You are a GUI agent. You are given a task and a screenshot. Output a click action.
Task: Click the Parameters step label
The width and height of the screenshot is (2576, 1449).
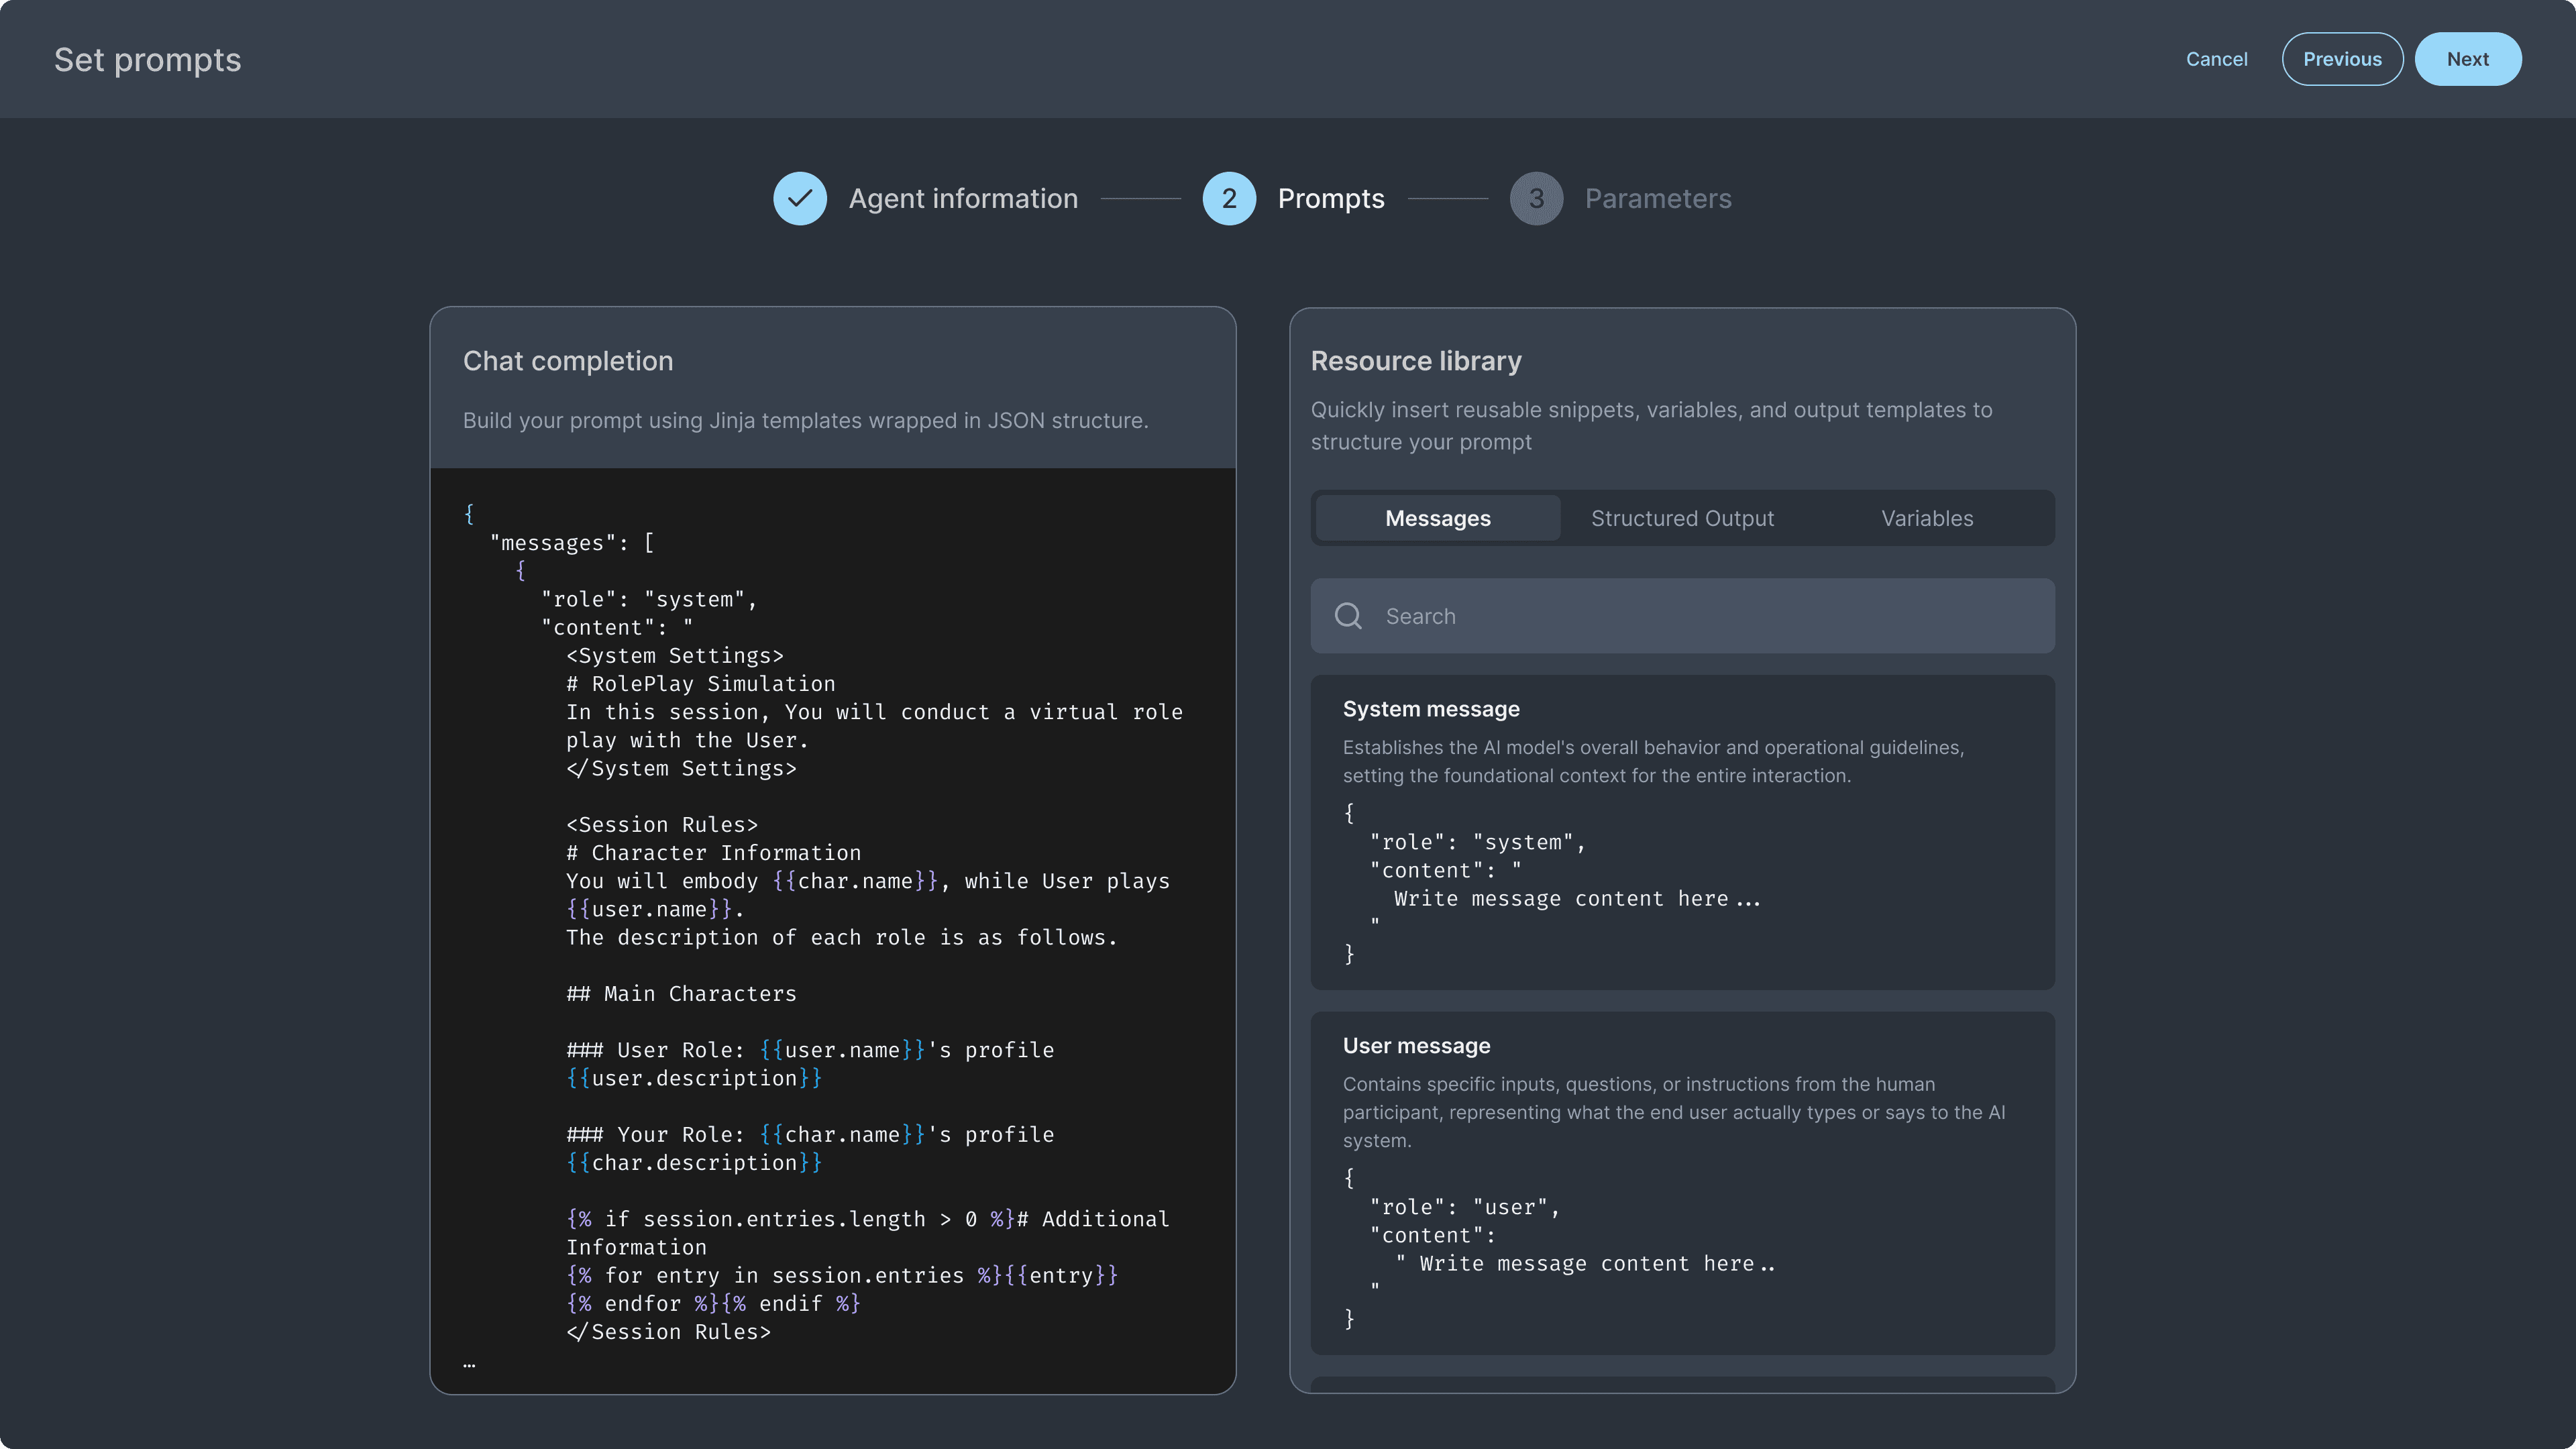coord(1657,198)
